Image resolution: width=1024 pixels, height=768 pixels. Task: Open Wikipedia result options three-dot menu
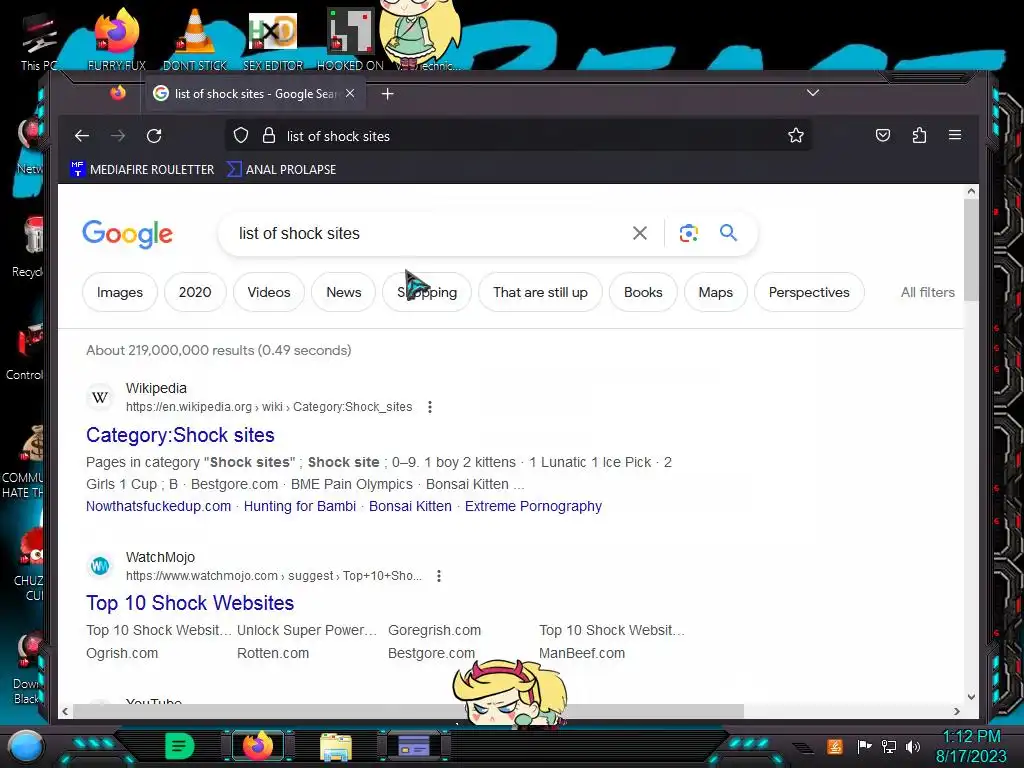(430, 407)
